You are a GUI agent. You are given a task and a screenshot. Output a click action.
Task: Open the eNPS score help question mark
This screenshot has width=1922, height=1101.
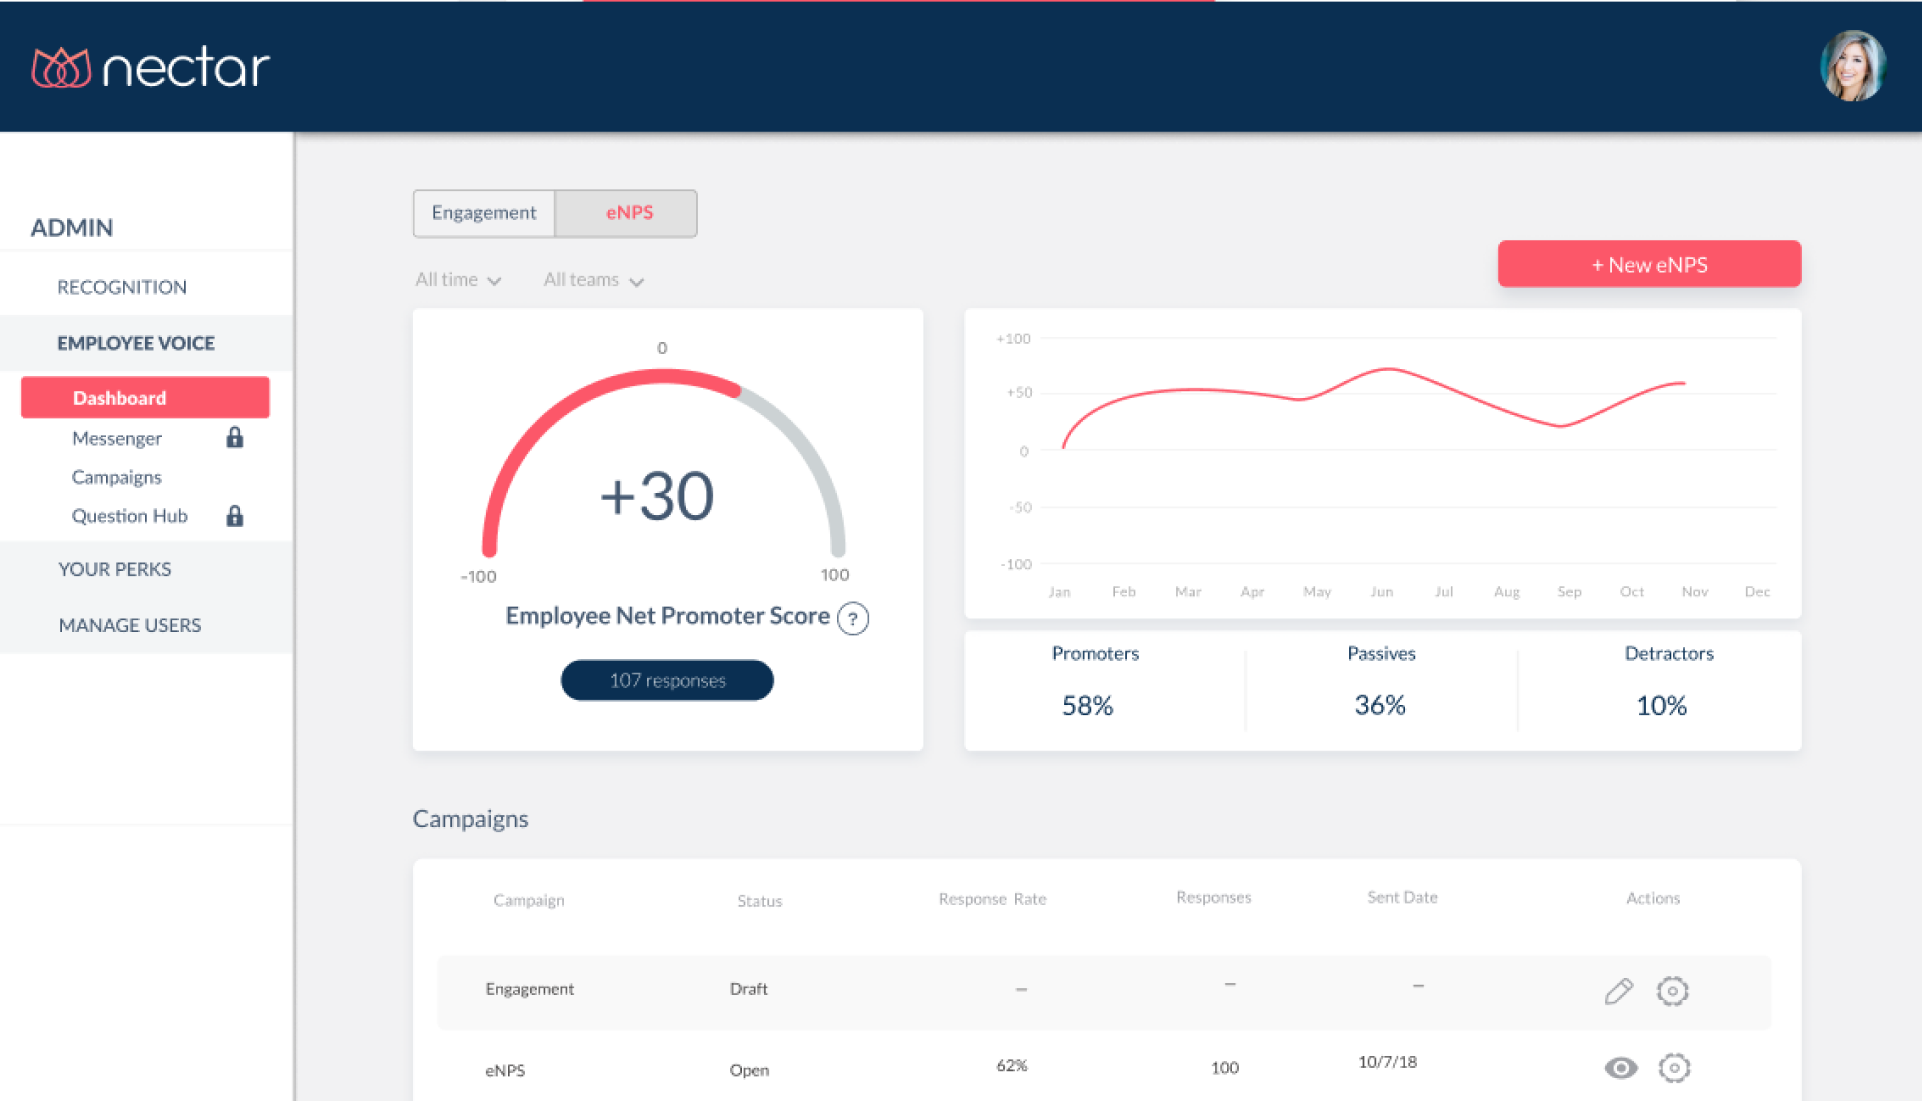click(852, 618)
